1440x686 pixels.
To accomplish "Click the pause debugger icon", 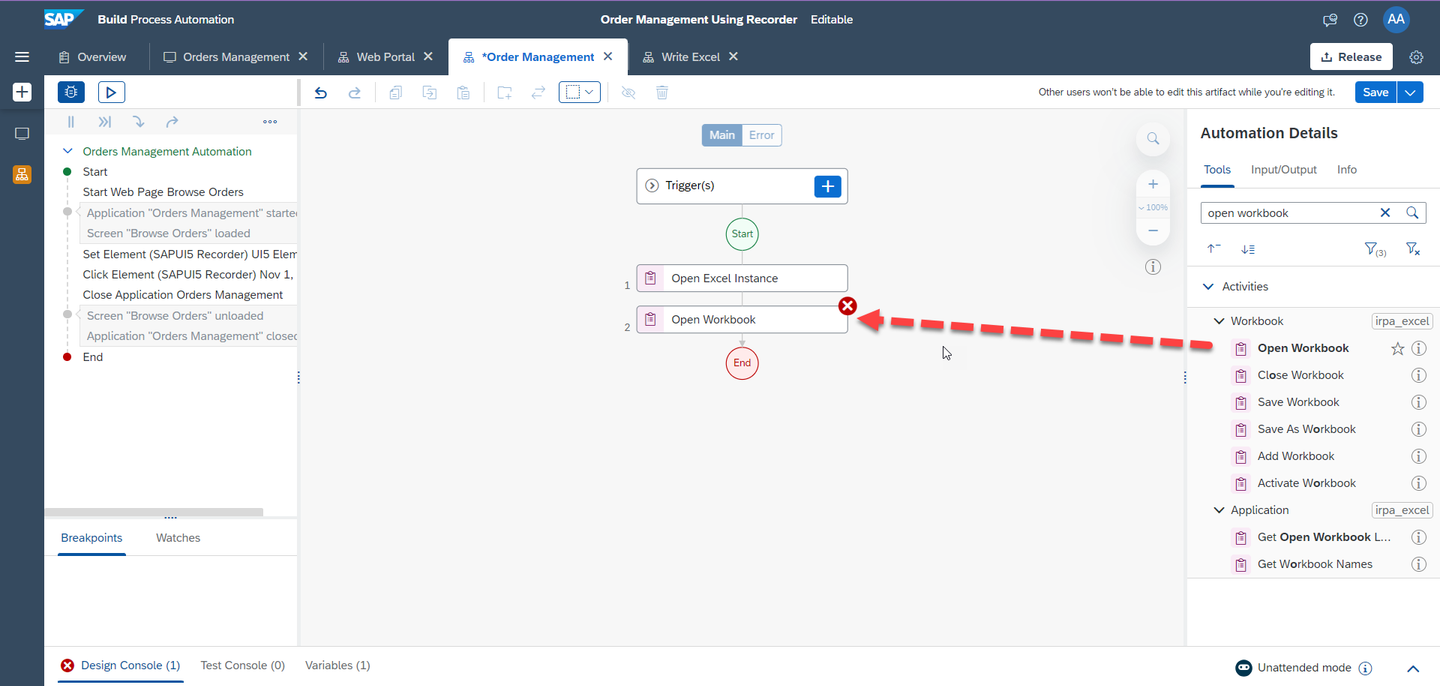I will click(x=71, y=122).
